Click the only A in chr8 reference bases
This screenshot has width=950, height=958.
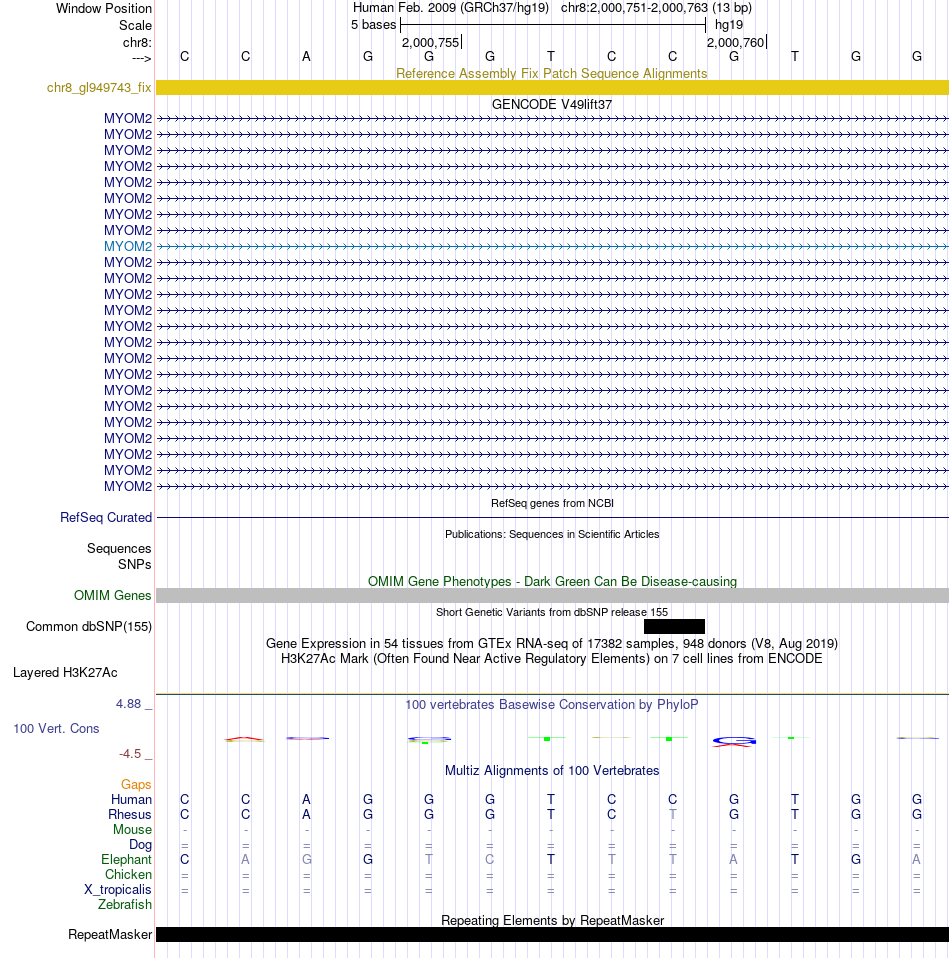click(x=306, y=57)
